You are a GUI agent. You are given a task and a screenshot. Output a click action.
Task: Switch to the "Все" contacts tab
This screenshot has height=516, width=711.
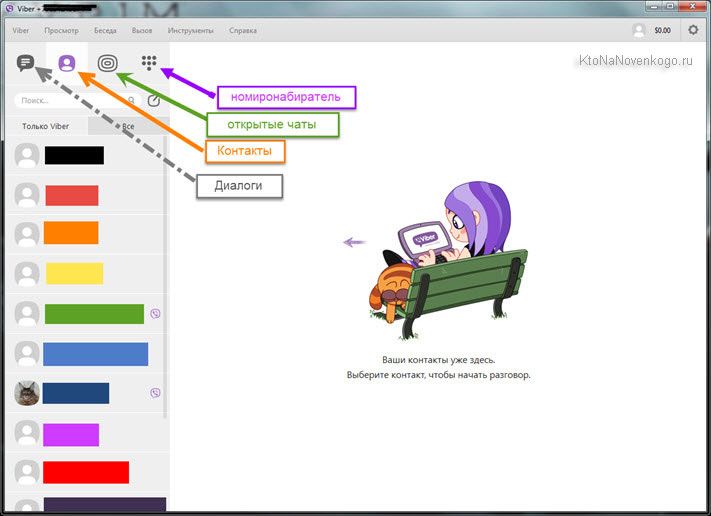[x=128, y=127]
